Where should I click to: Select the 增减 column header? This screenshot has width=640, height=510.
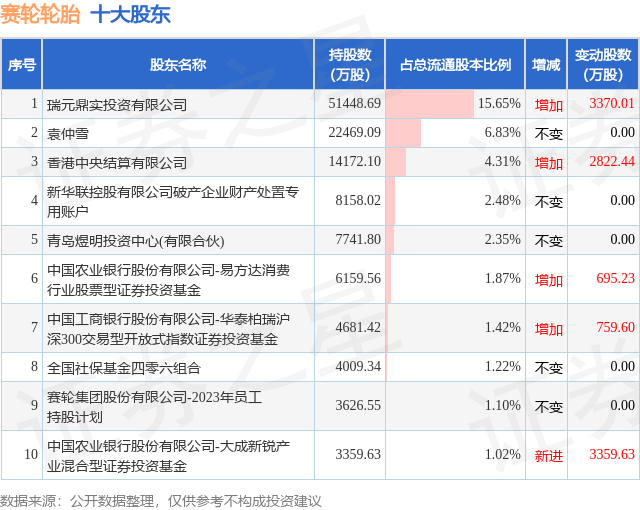[546, 64]
